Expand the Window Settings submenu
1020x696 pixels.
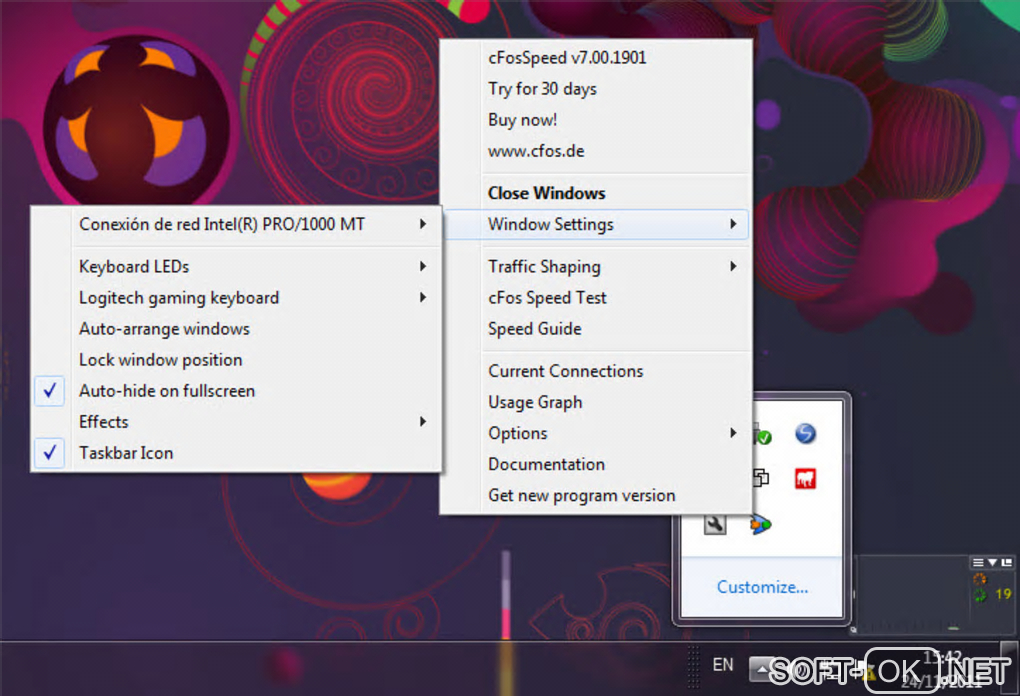coord(597,224)
